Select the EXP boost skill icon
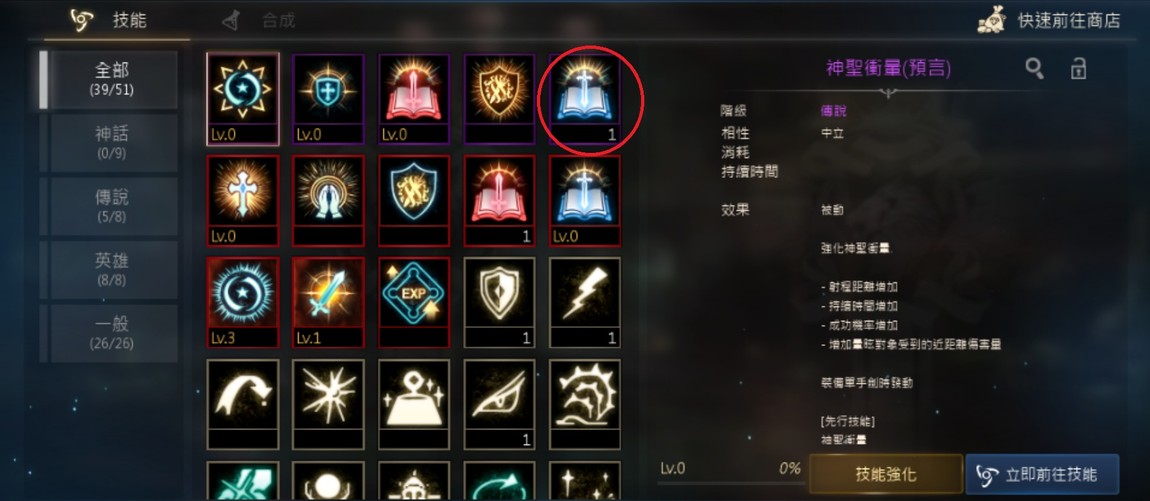 pyautogui.click(x=414, y=301)
